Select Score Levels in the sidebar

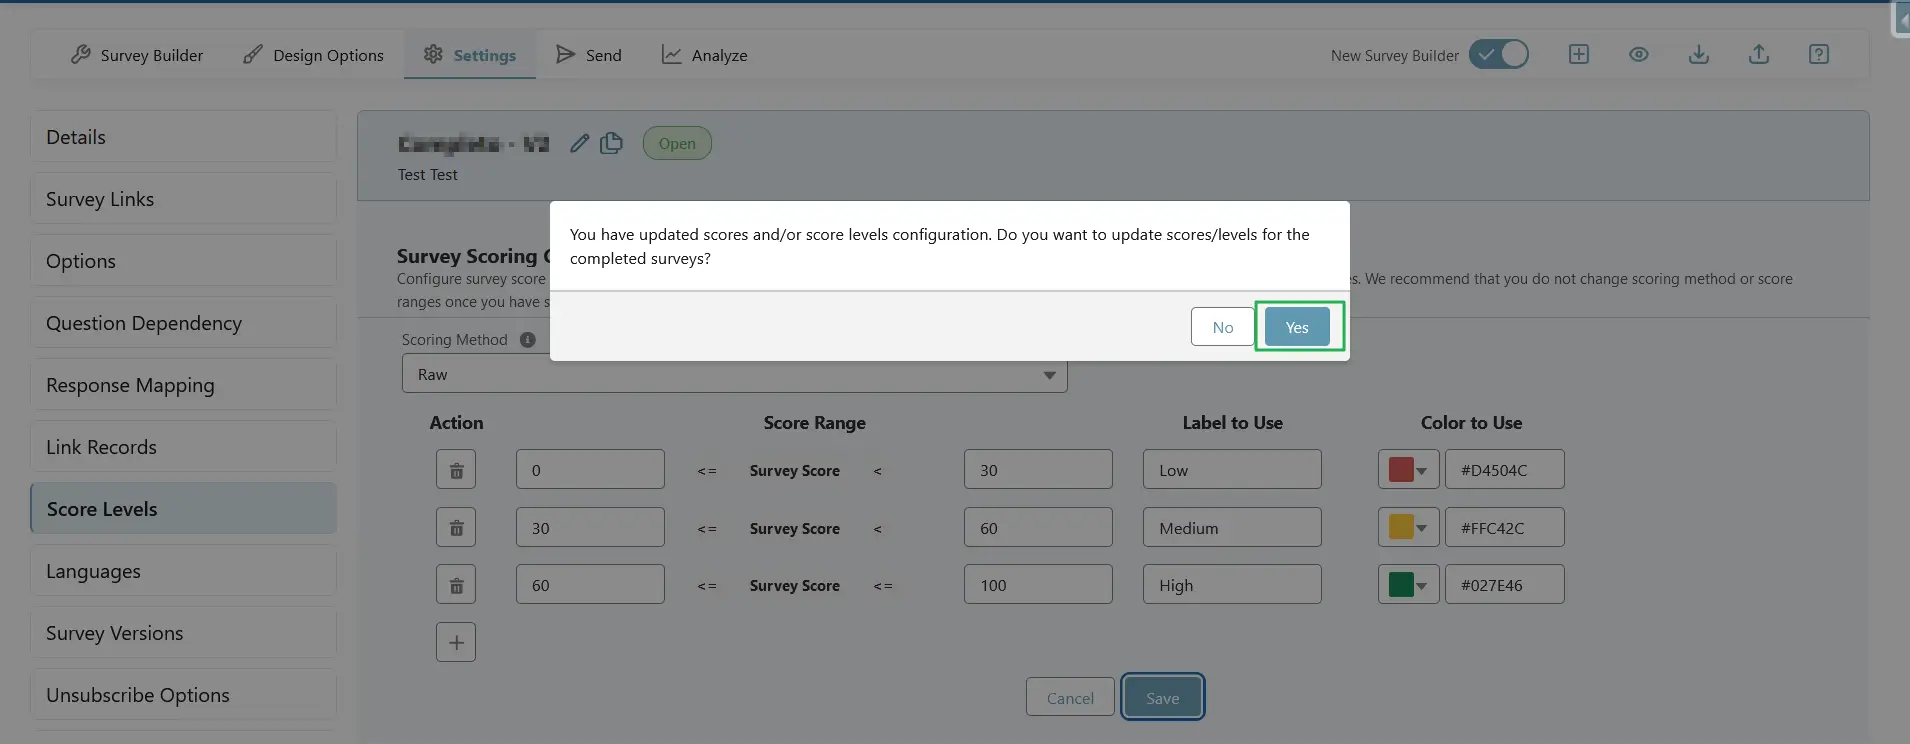pyautogui.click(x=184, y=509)
